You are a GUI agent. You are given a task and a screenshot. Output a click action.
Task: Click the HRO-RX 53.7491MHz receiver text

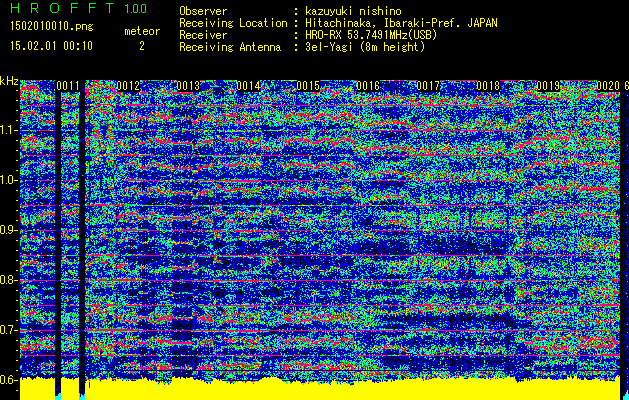(370, 34)
